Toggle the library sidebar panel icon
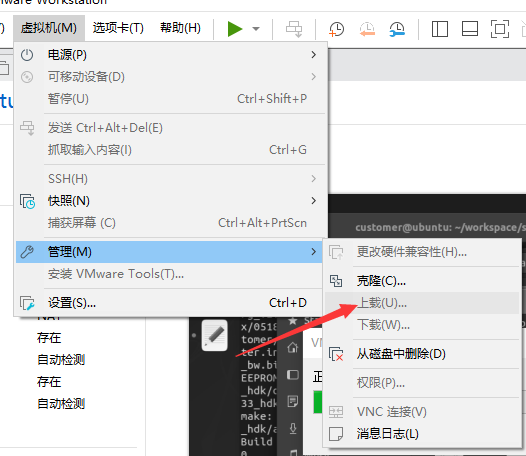Viewport: 526px width, 456px height. (439, 29)
